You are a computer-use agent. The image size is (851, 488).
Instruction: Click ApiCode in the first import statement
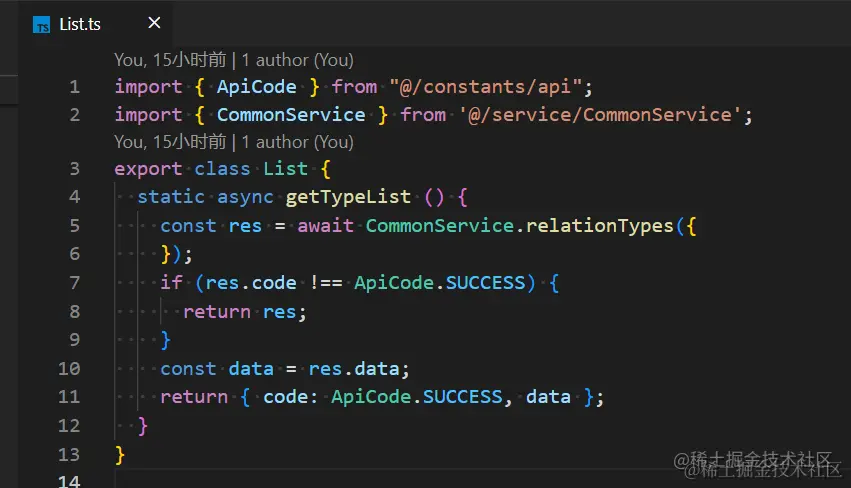(257, 87)
